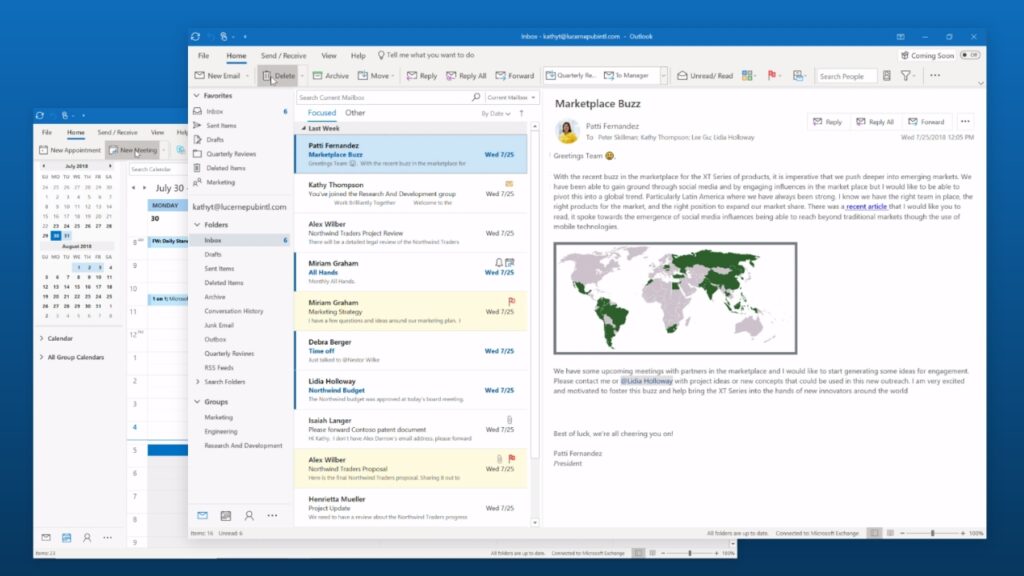Open People view in the front window nav bar
The width and height of the screenshot is (1024, 576).
[x=249, y=515]
